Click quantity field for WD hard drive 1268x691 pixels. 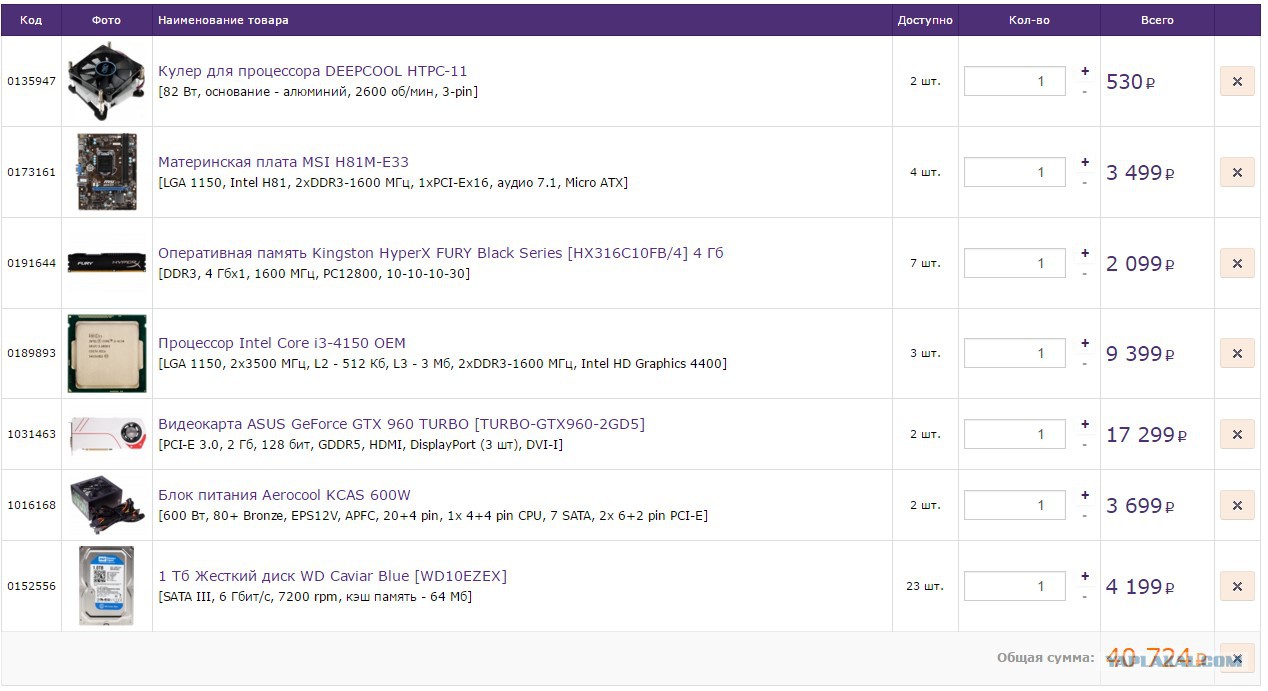pos(1014,586)
